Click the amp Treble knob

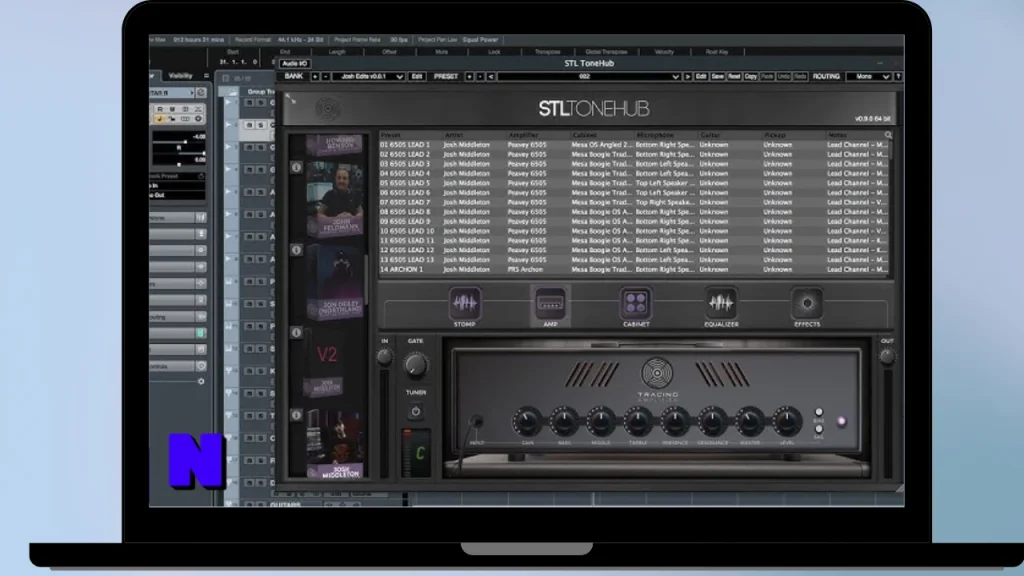tap(638, 422)
